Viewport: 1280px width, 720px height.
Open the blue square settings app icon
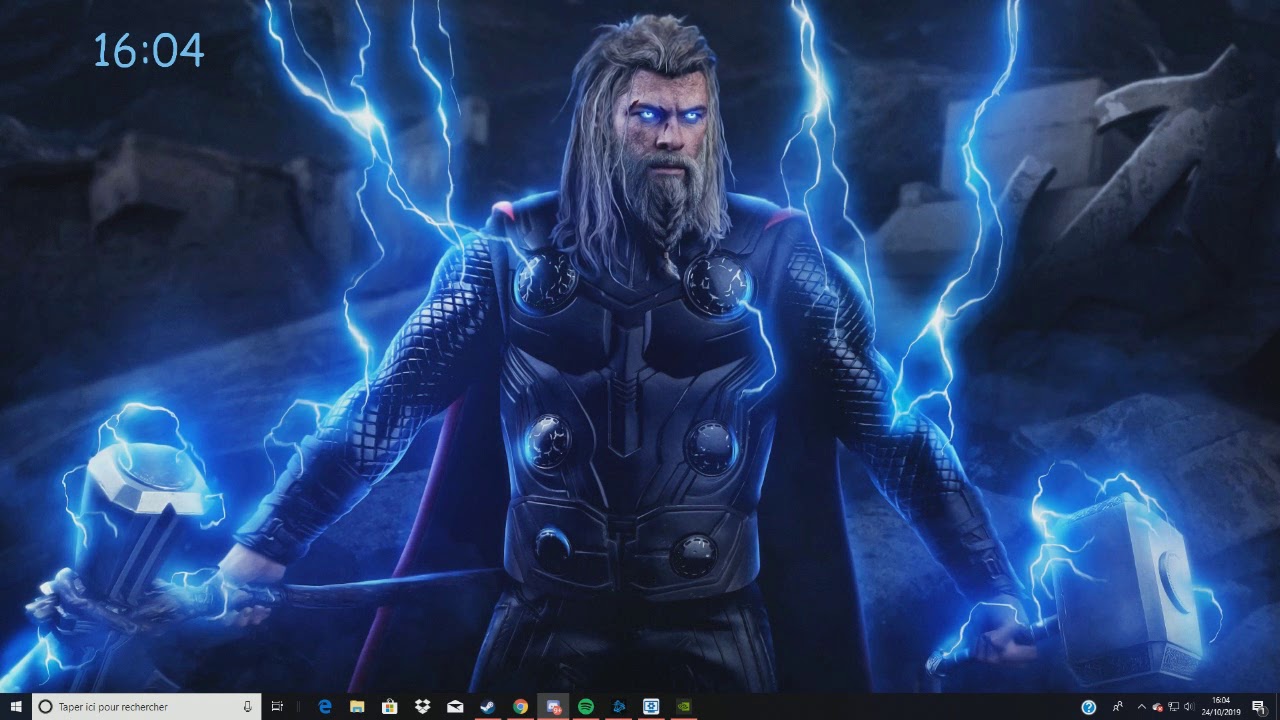click(651, 707)
